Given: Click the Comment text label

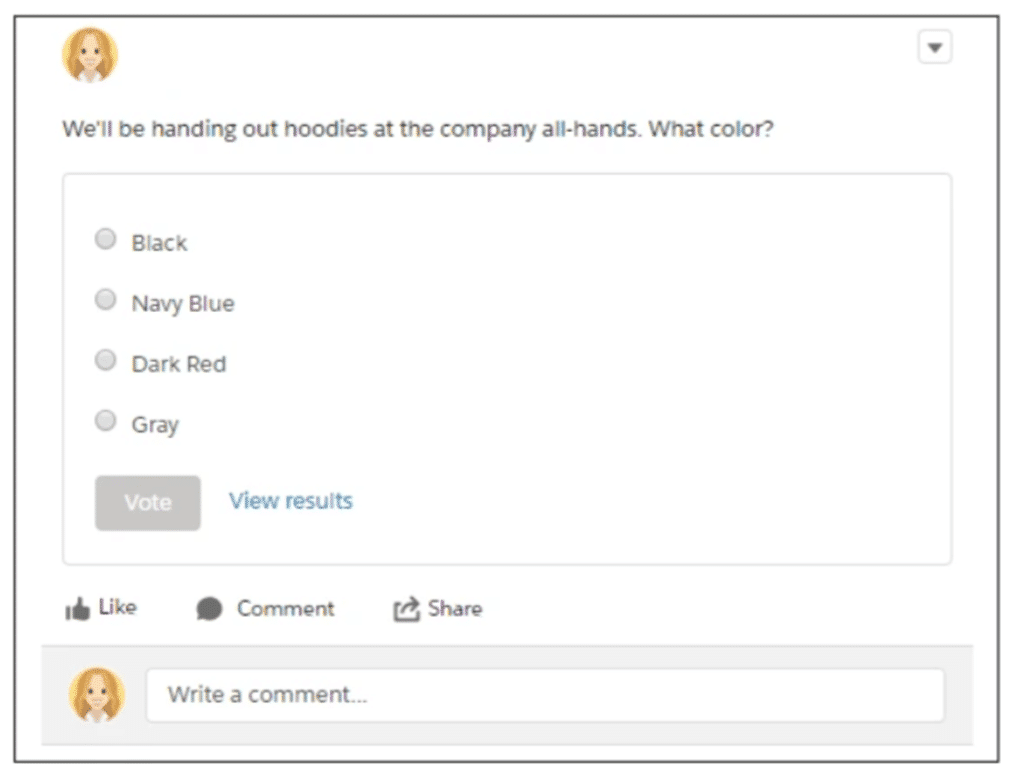Looking at the screenshot, I should 285,609.
